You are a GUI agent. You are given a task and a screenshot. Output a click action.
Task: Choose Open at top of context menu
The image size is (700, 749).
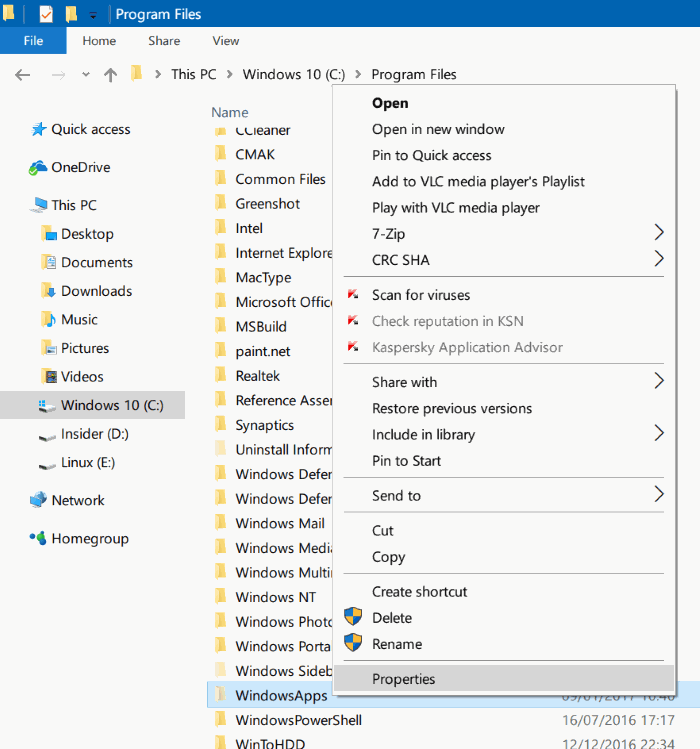(x=504, y=103)
